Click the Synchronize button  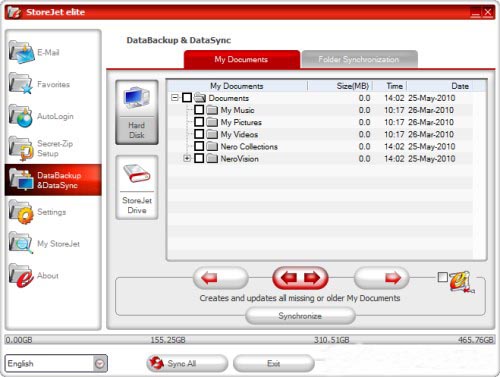pyautogui.click(x=300, y=316)
